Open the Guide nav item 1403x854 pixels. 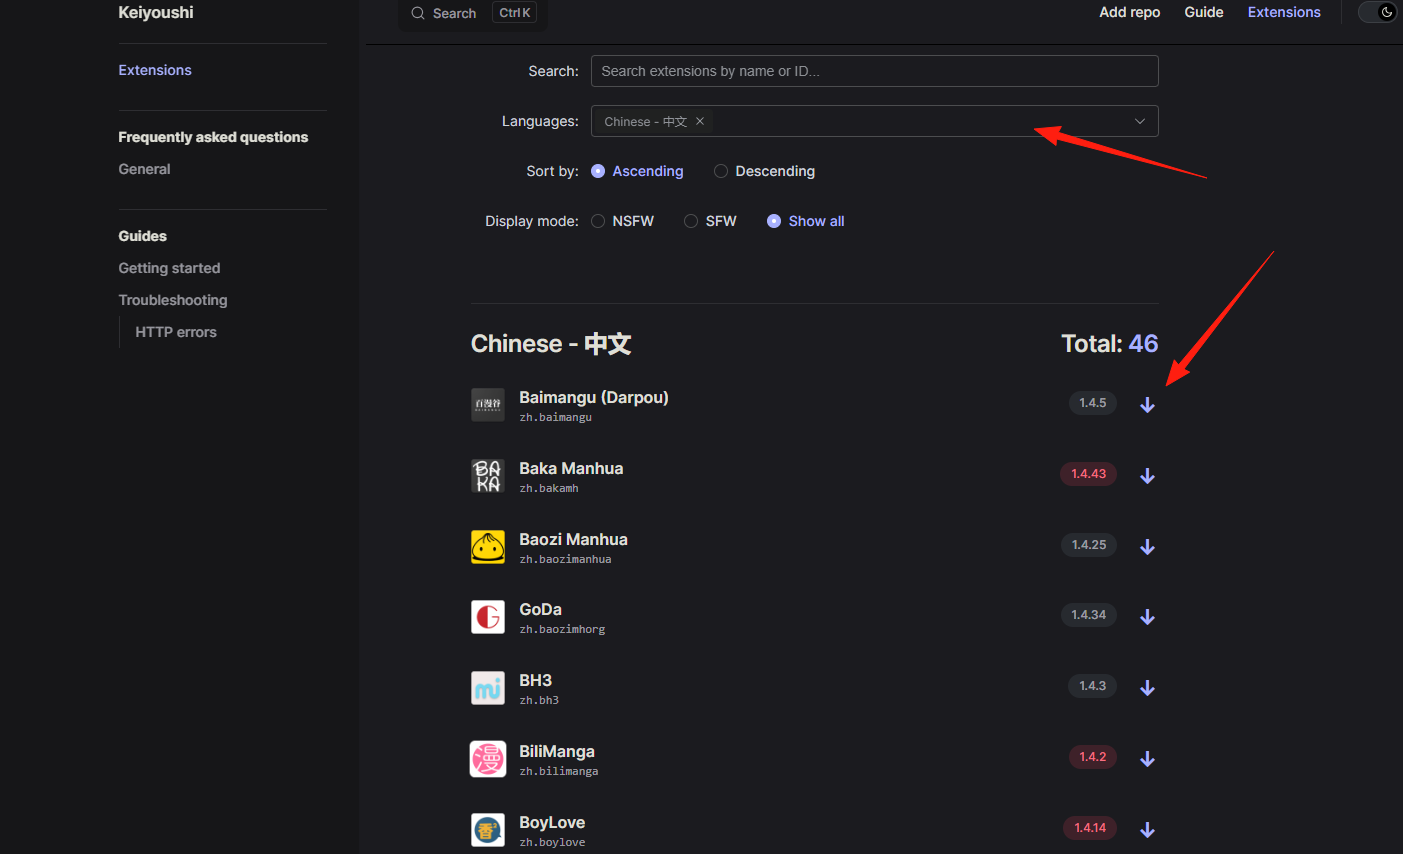pyautogui.click(x=1203, y=12)
